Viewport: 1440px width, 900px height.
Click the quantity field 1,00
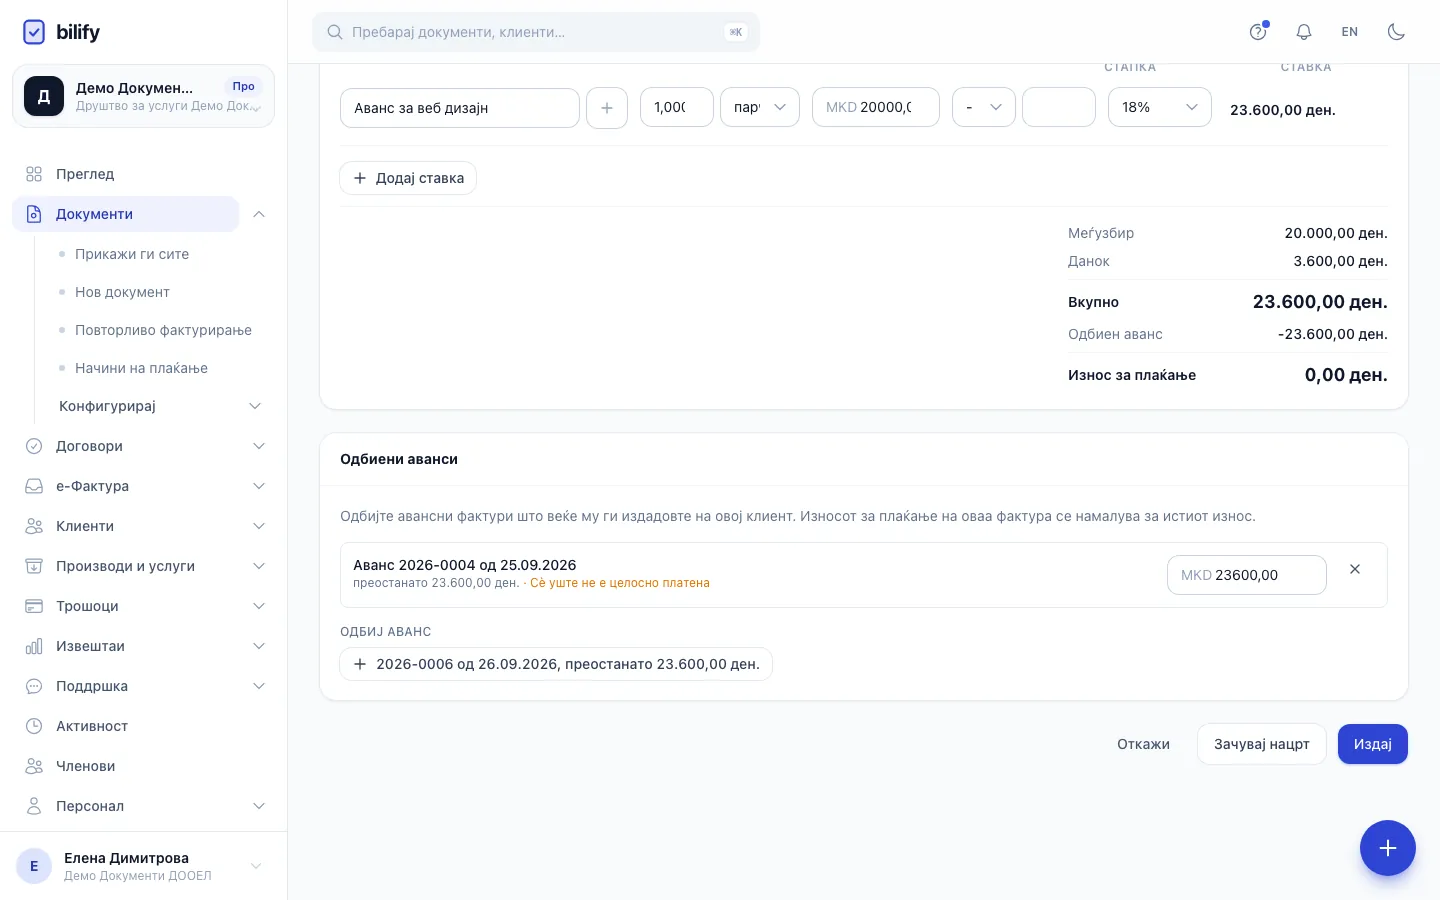(x=677, y=107)
